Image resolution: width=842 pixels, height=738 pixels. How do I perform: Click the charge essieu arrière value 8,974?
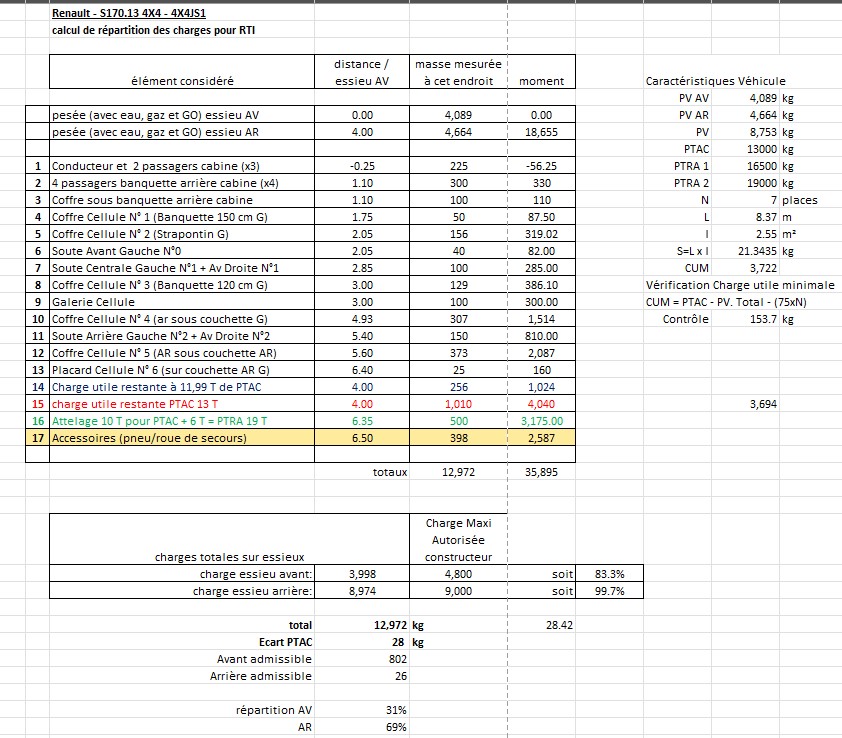[363, 591]
